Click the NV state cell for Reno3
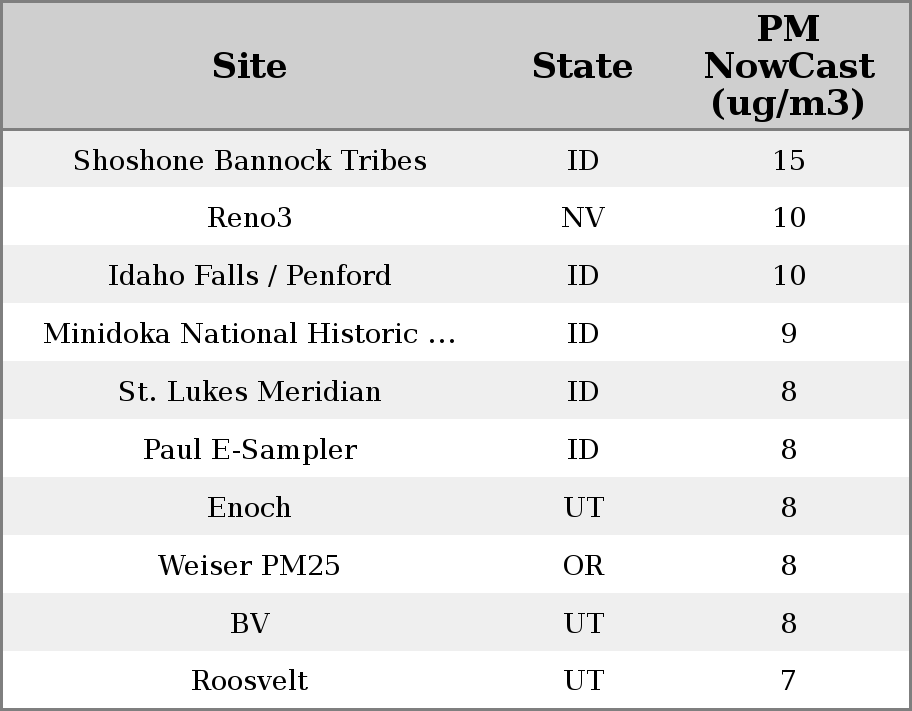 [582, 218]
